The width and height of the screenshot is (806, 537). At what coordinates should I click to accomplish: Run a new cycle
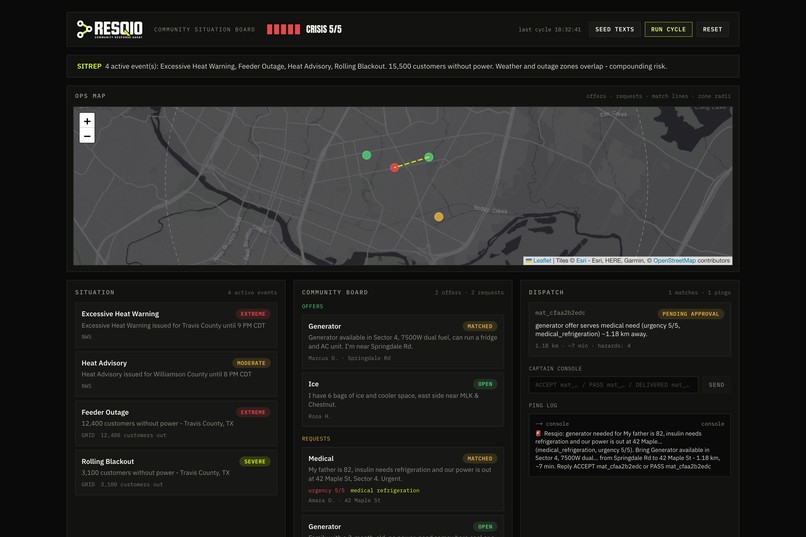[668, 29]
